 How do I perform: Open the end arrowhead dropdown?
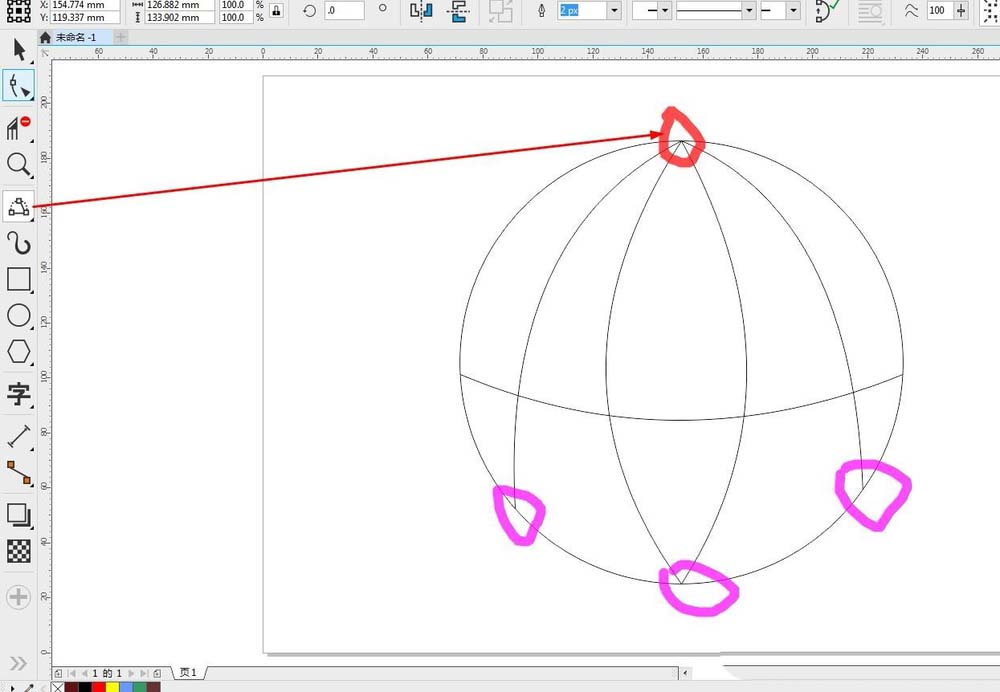click(793, 10)
